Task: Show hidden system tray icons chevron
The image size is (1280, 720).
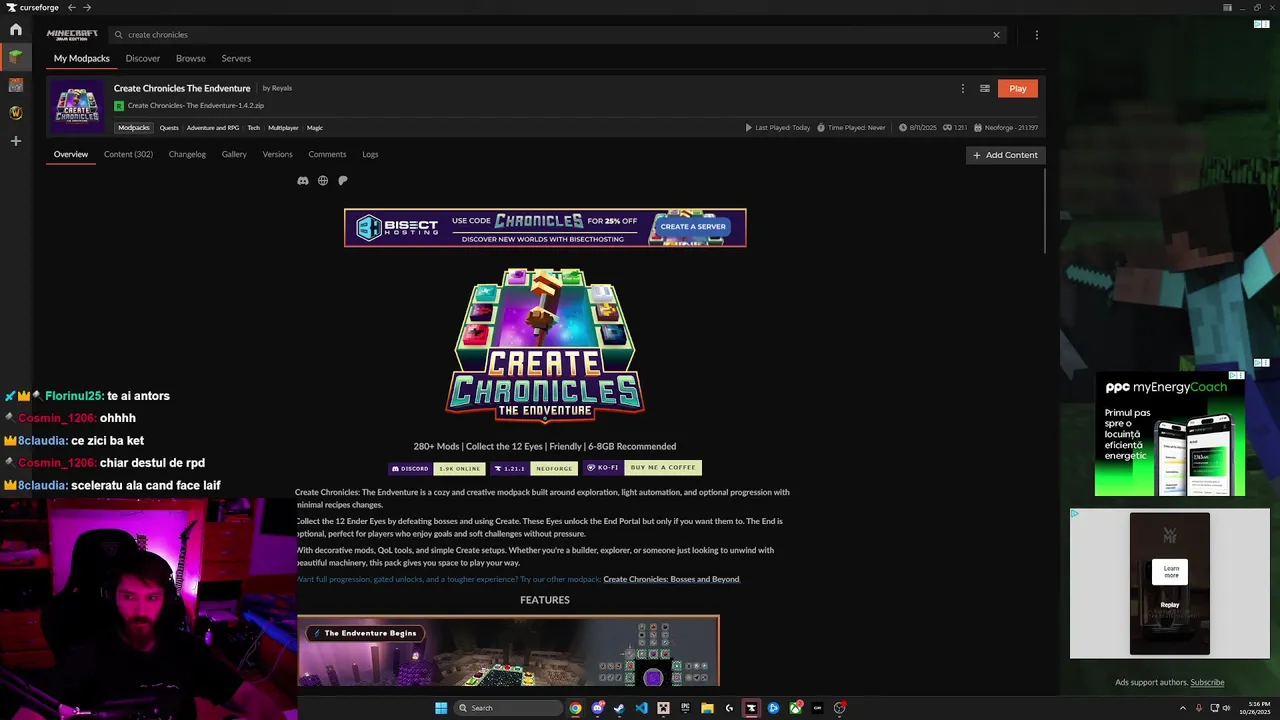Action: pos(1183,708)
